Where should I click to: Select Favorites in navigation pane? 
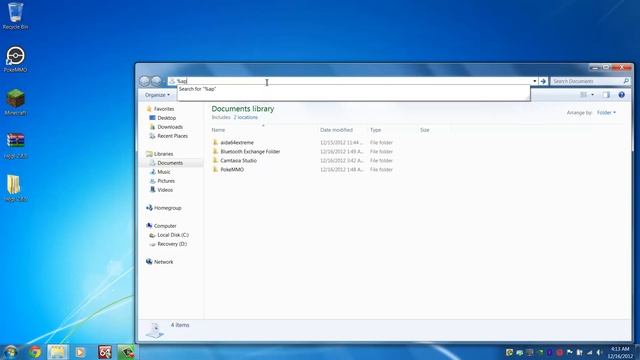click(x=164, y=109)
